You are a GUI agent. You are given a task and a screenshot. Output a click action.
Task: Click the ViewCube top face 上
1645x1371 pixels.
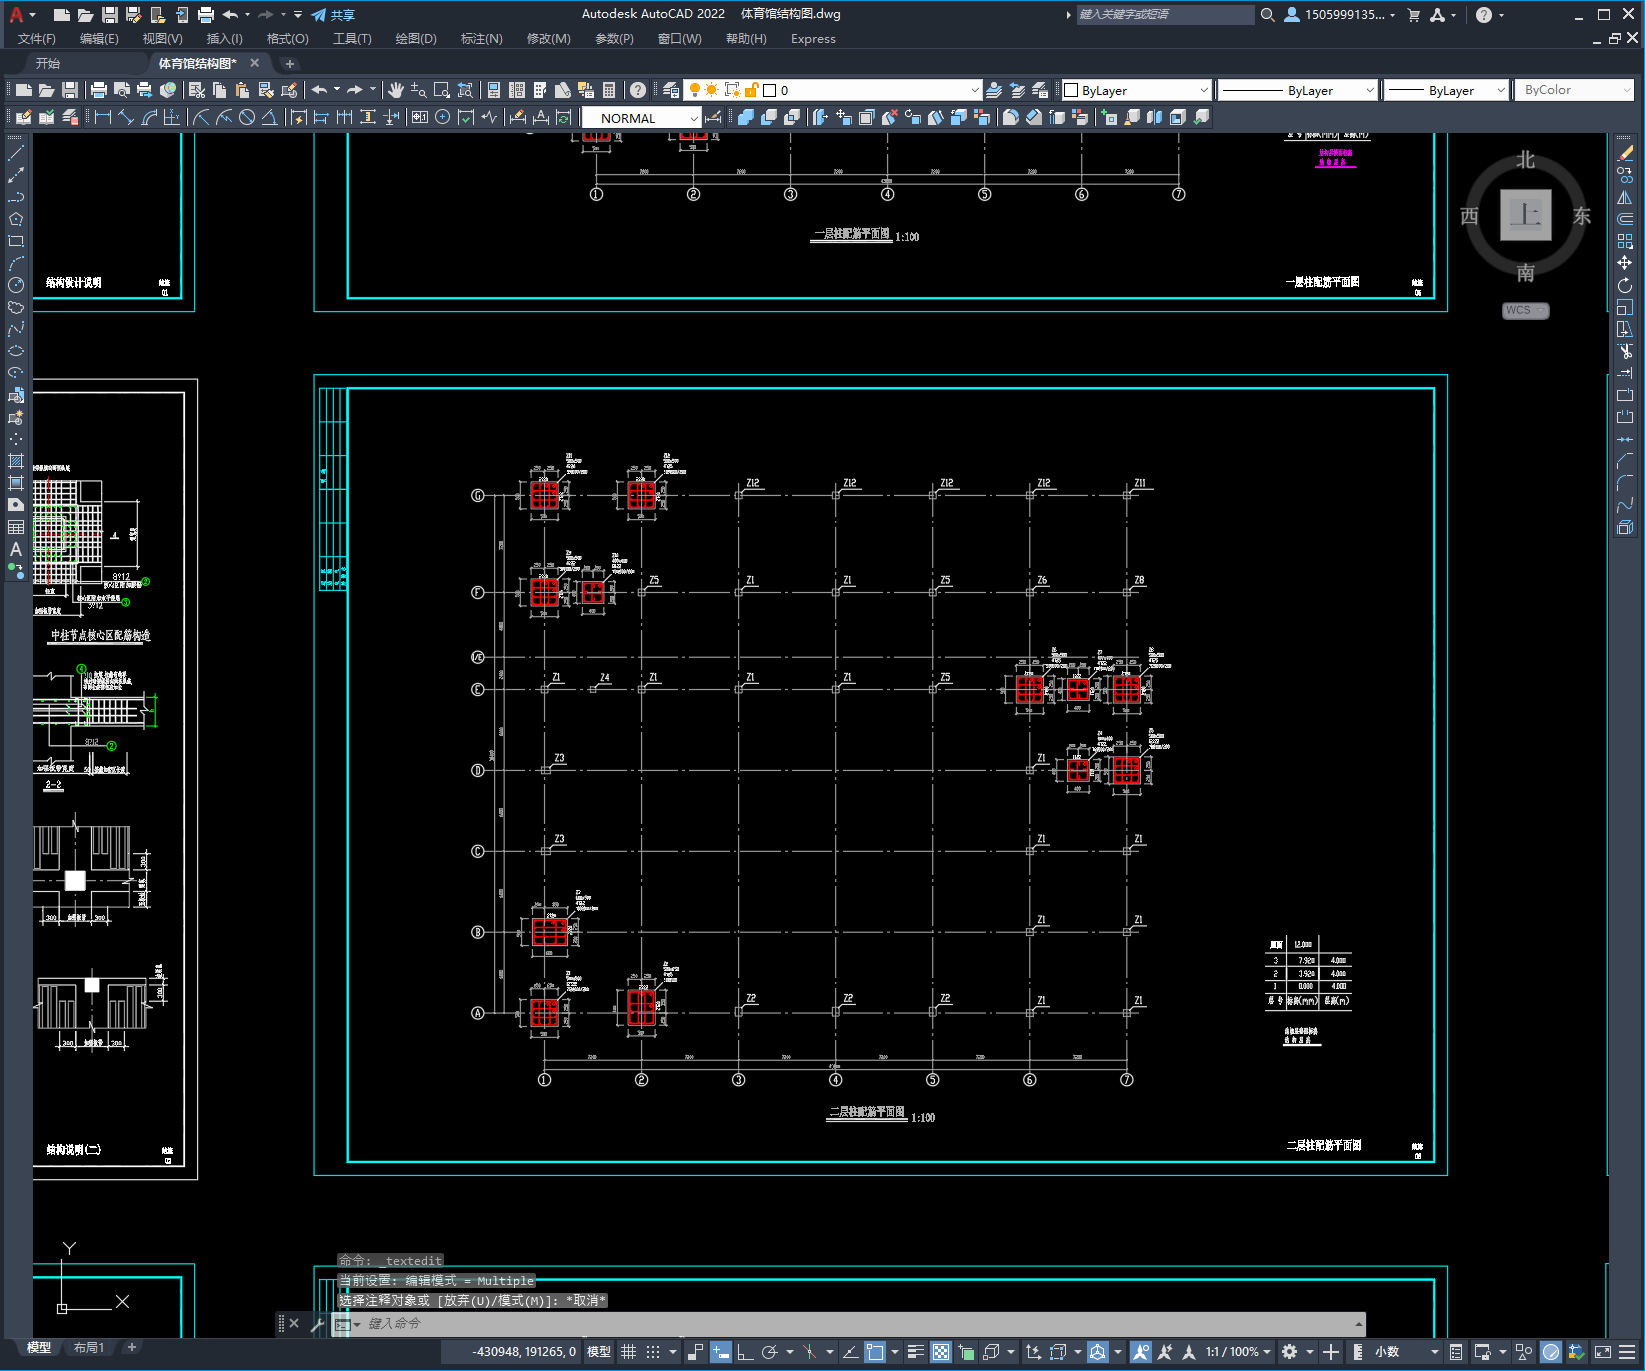pyautogui.click(x=1525, y=214)
